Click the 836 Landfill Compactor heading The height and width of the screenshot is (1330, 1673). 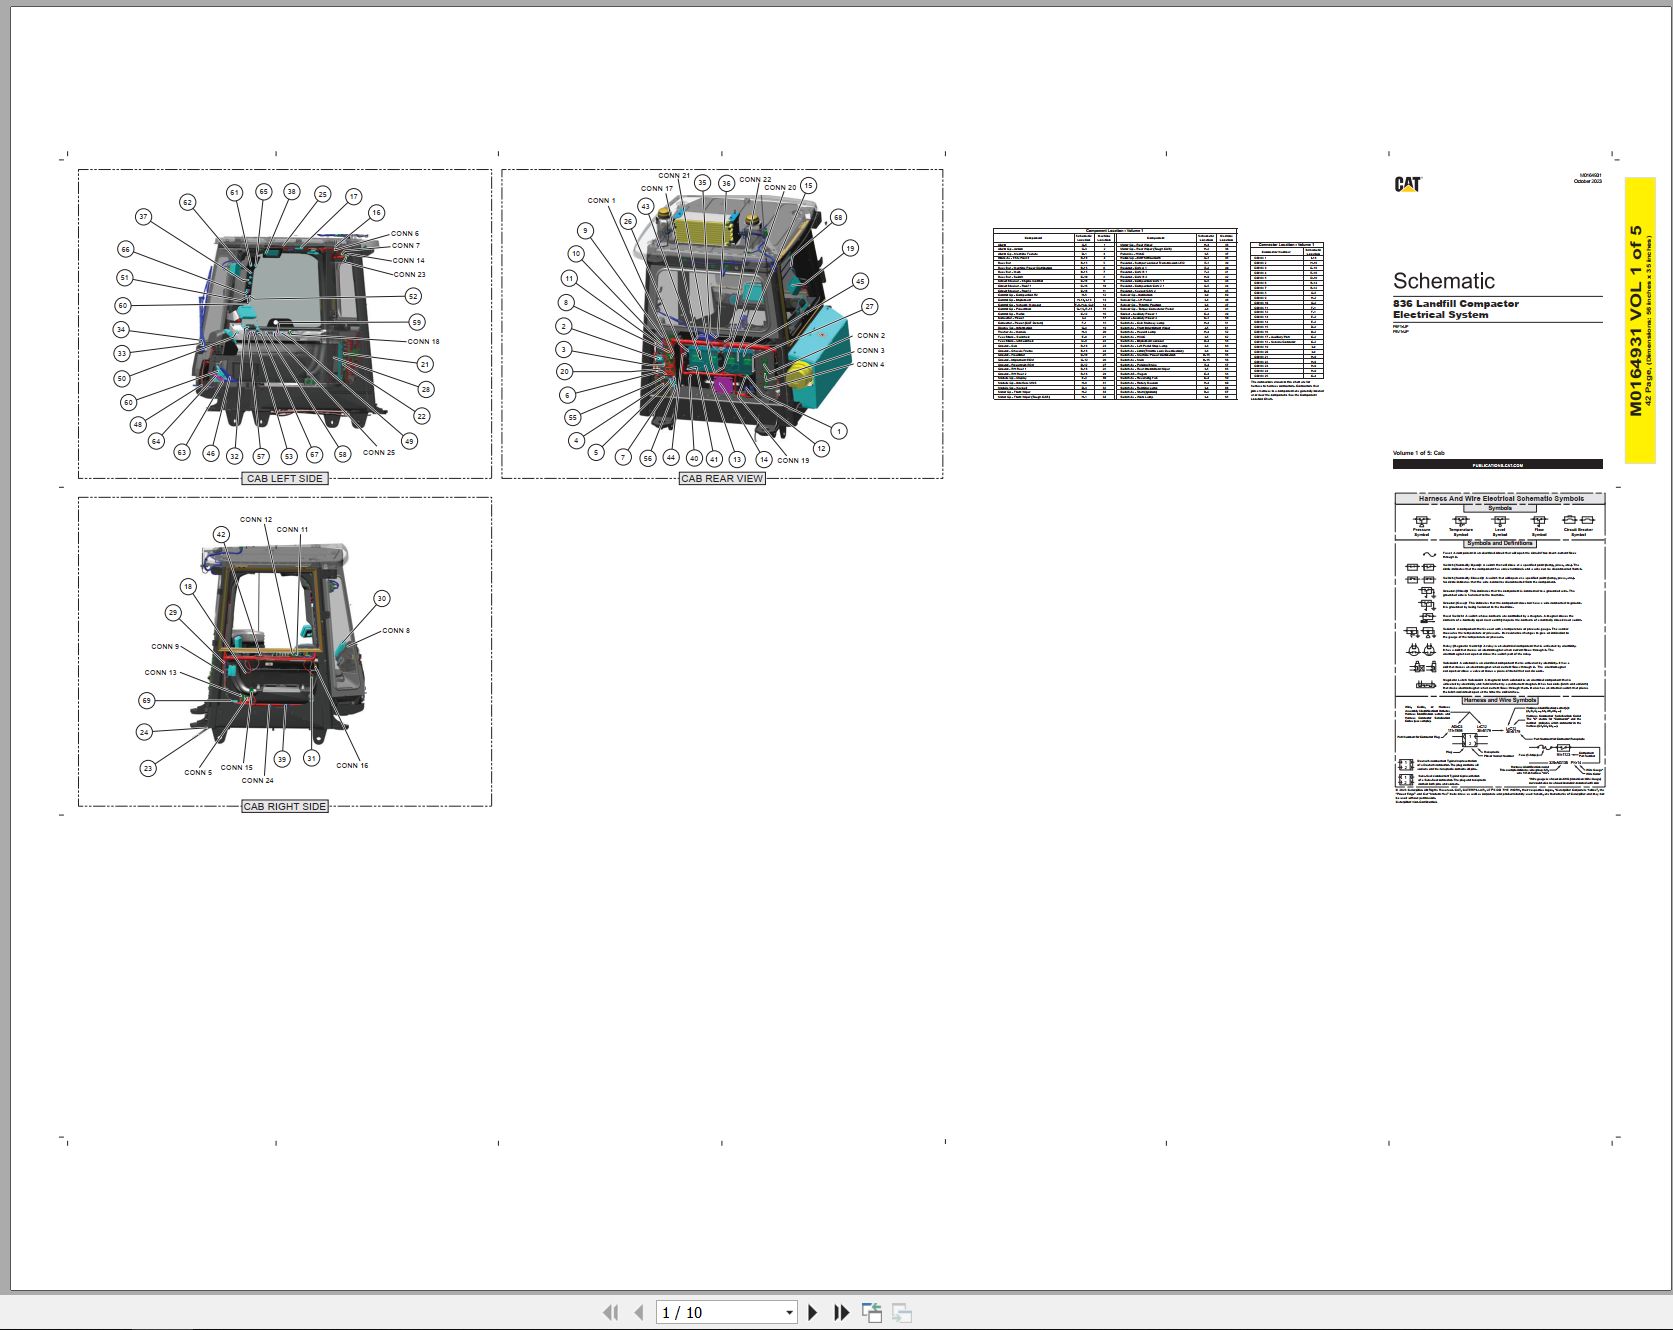(1456, 303)
